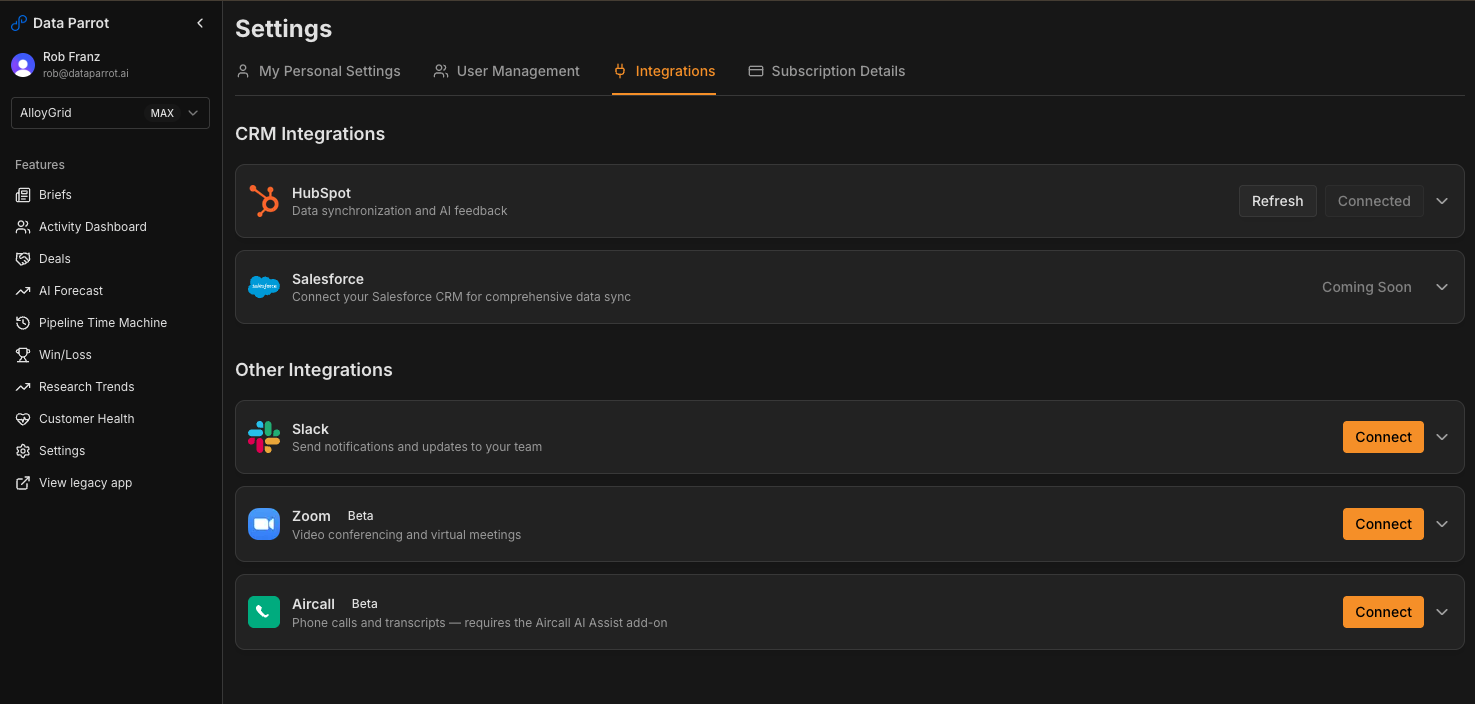Collapse the sidebar using the arrow icon
Screen dimensions: 1475x704
point(200,23)
